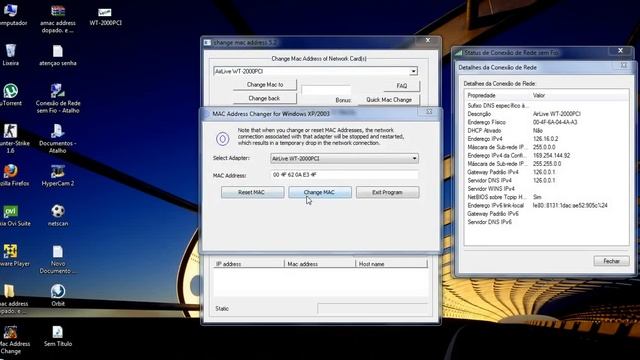Click the Host name column header

point(391,264)
